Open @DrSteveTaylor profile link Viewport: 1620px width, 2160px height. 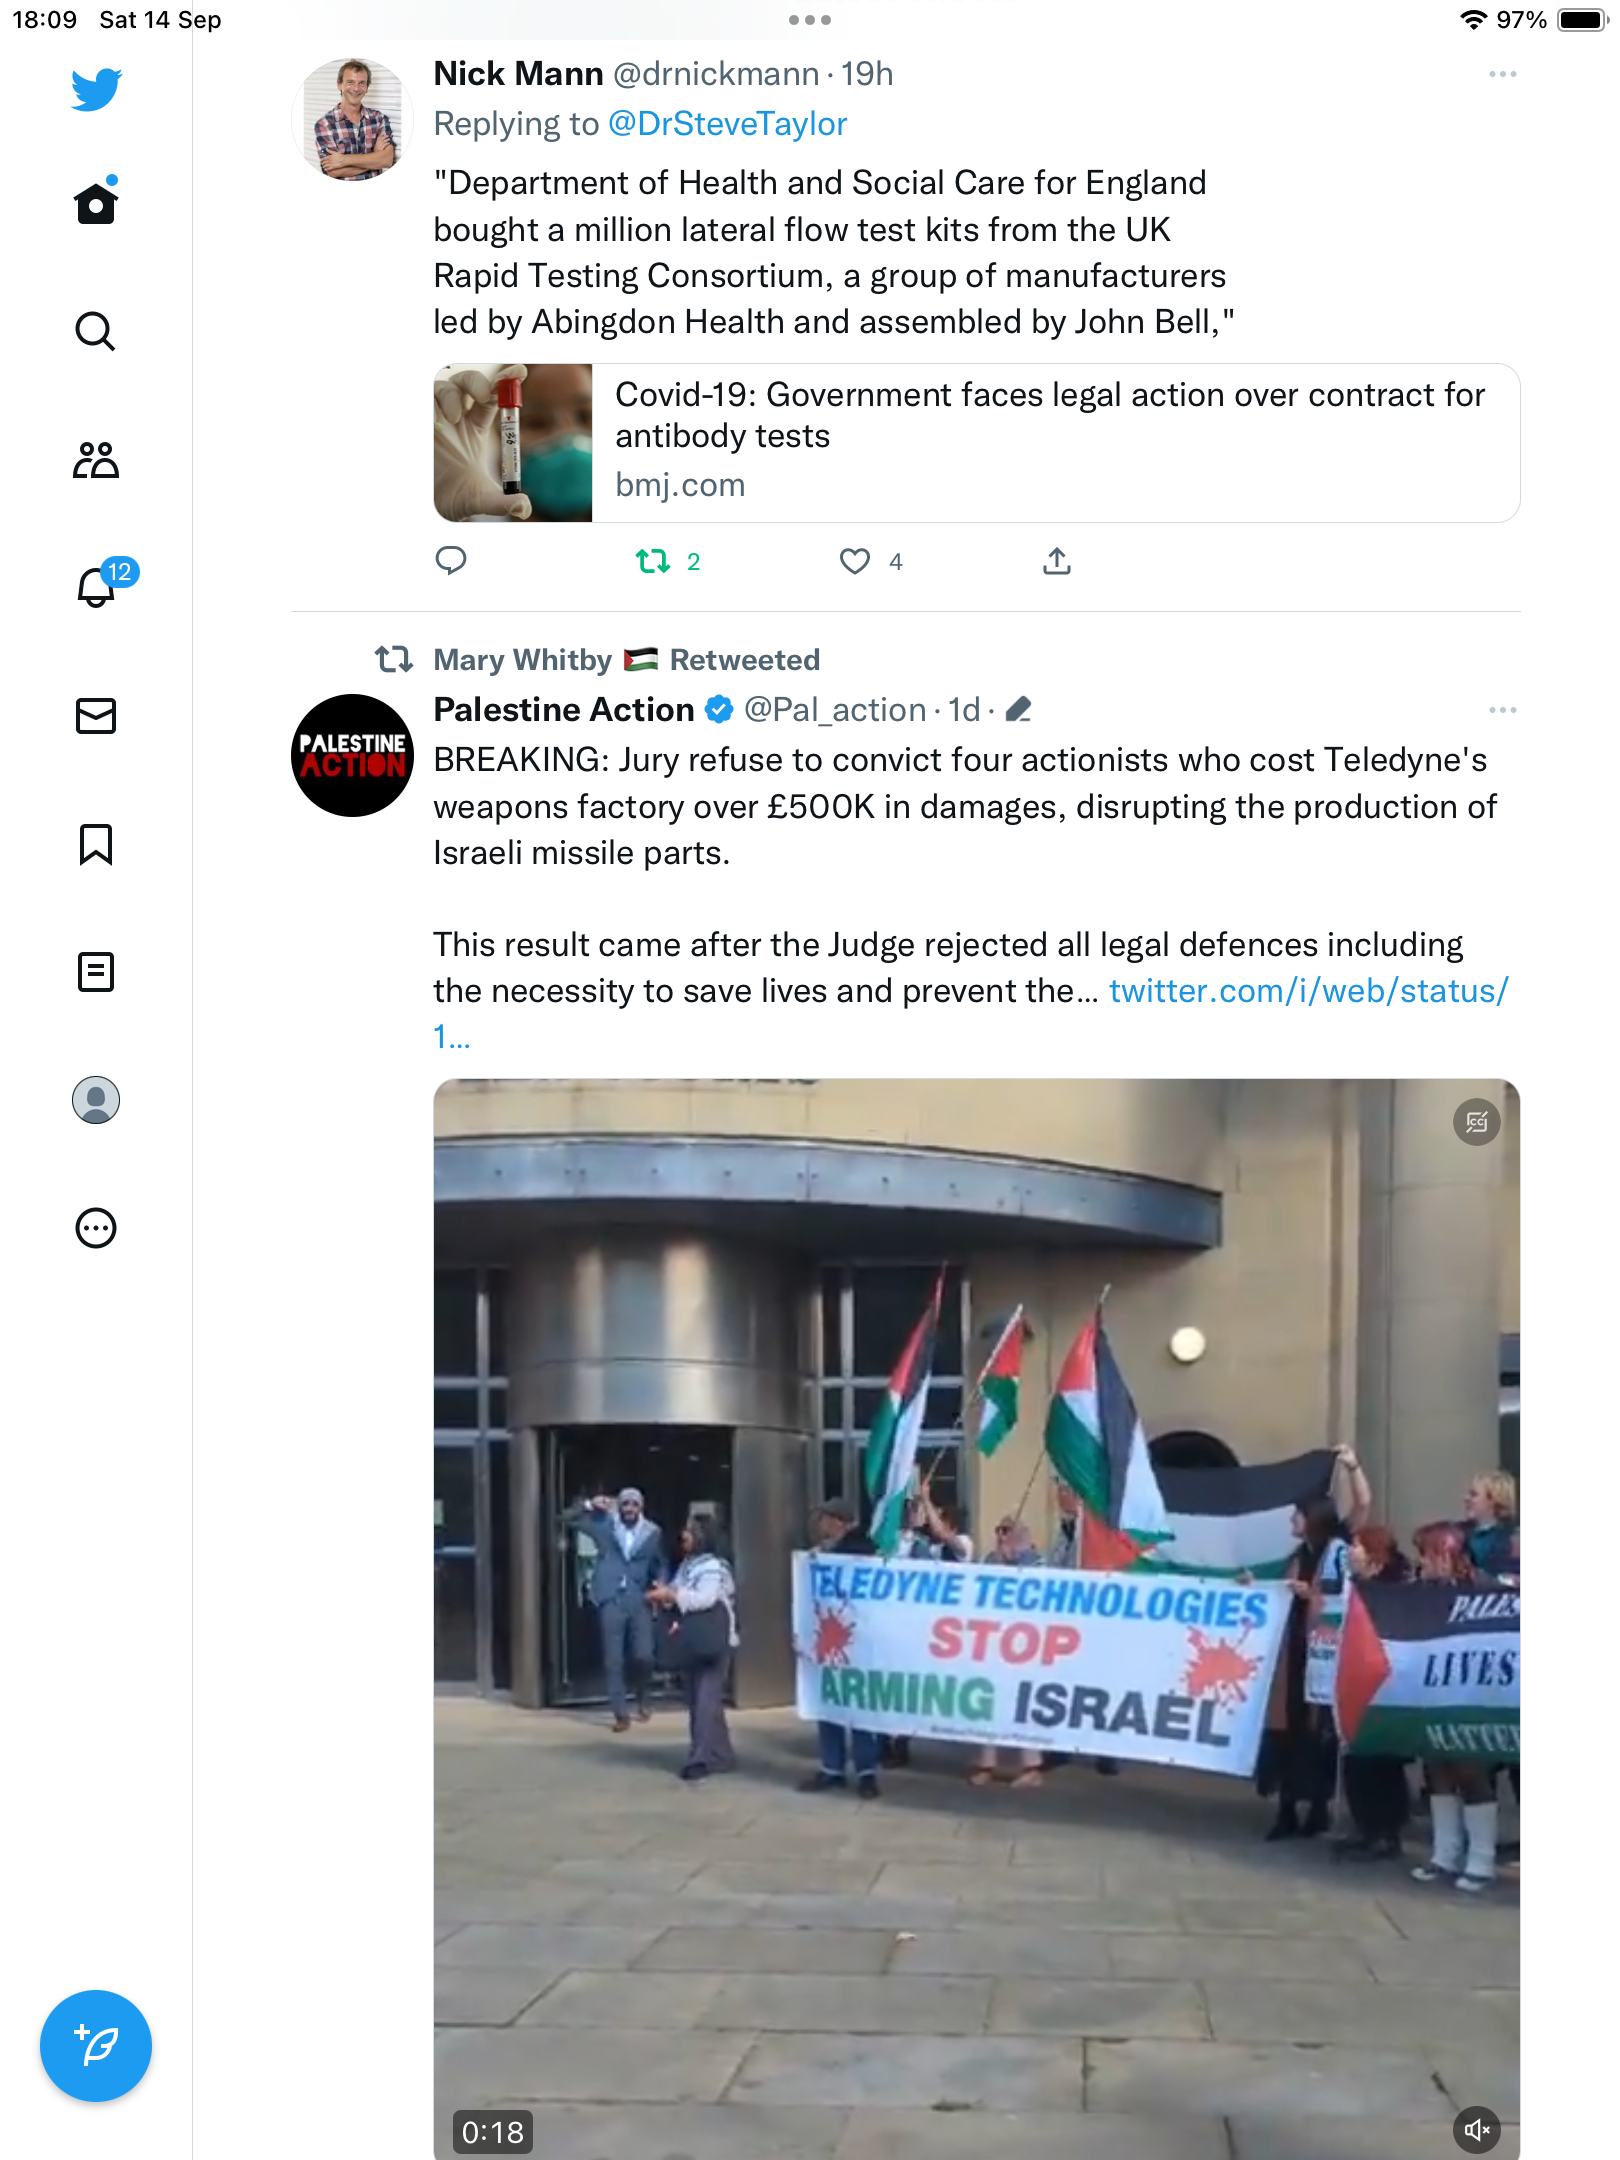tap(728, 124)
